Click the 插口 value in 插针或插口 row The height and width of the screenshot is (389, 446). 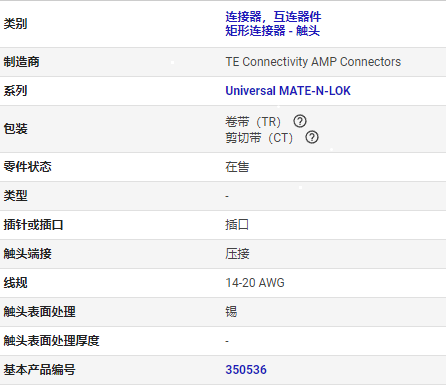pos(237,225)
